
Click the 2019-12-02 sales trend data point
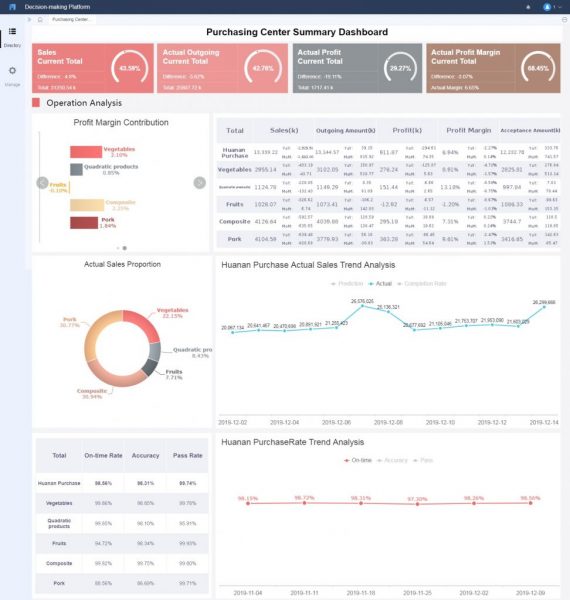coord(233,333)
